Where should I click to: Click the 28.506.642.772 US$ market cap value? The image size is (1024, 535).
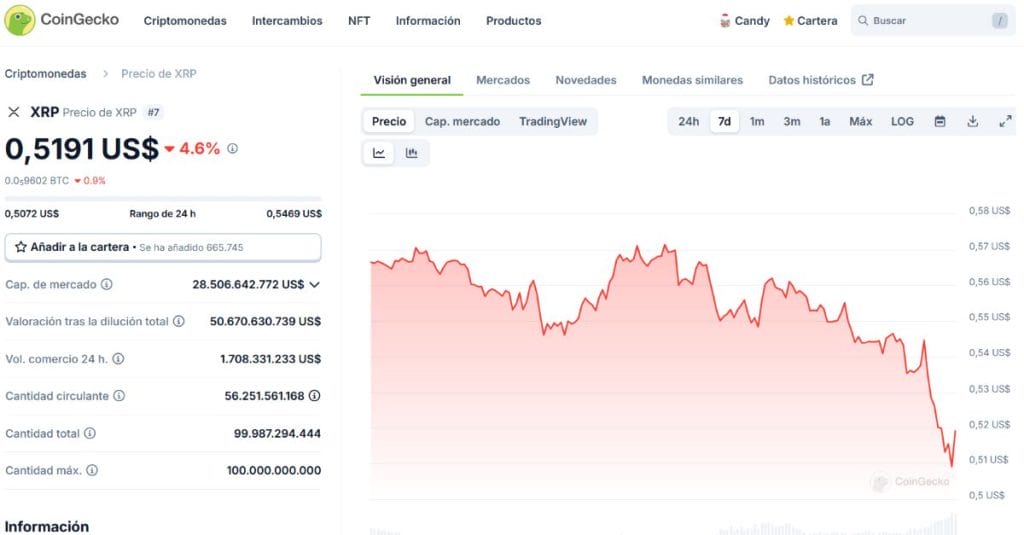pos(248,285)
